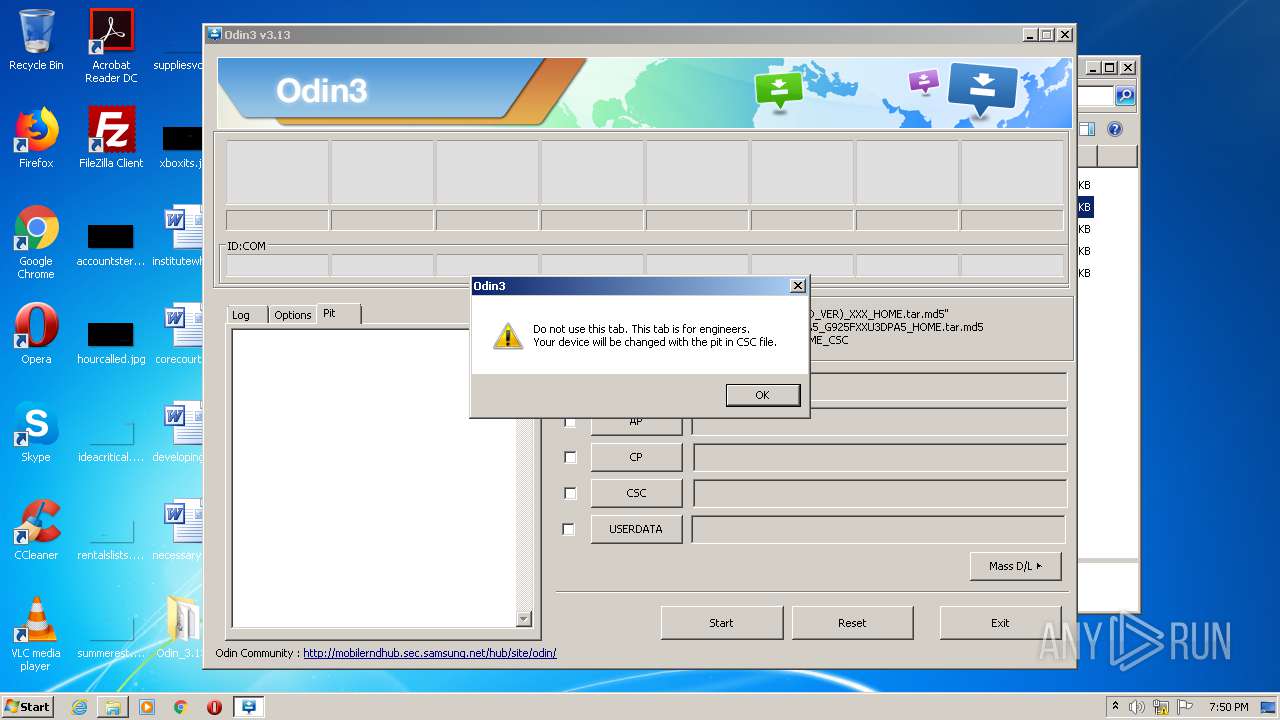Click the Odin3 title bar app icon

coord(214,34)
